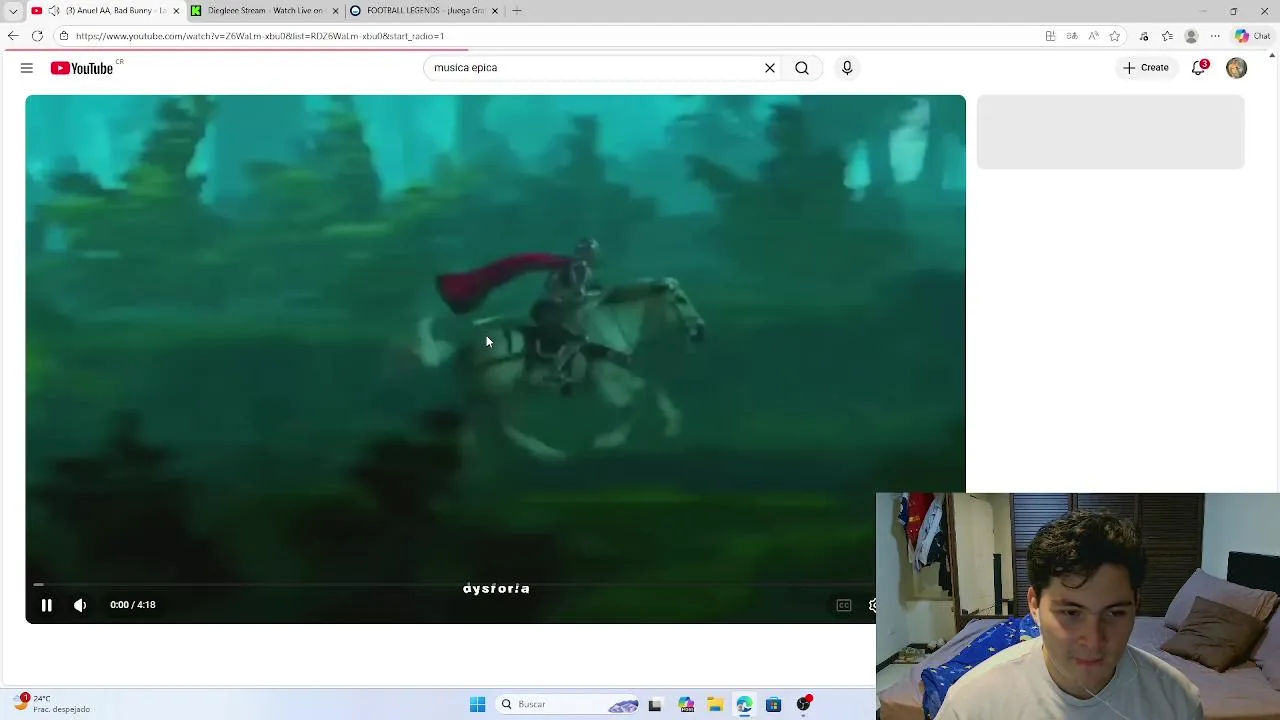Viewport: 1280px width, 720px height.
Task: Open File Explorer from the taskbar
Action: (715, 705)
